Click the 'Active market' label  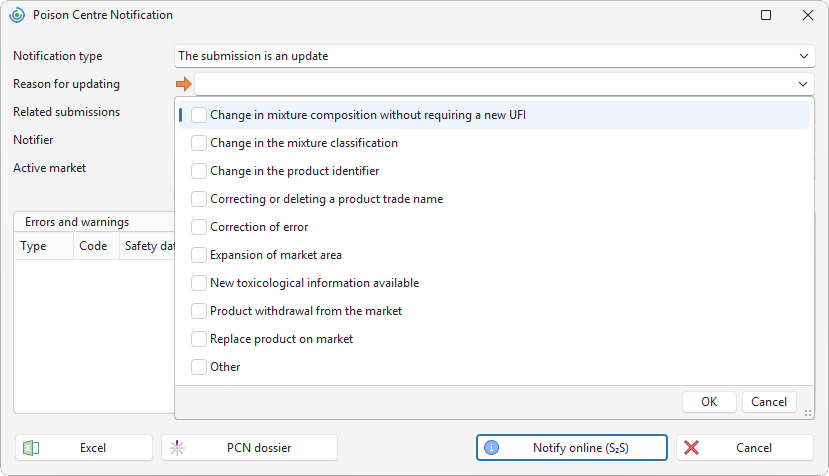tap(50, 168)
